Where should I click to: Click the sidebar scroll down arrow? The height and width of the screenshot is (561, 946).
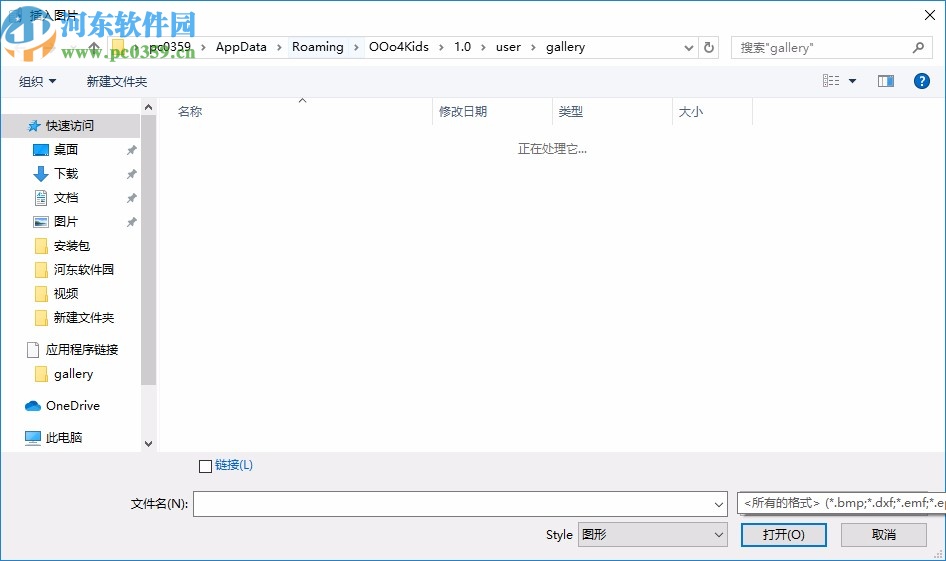coord(148,443)
